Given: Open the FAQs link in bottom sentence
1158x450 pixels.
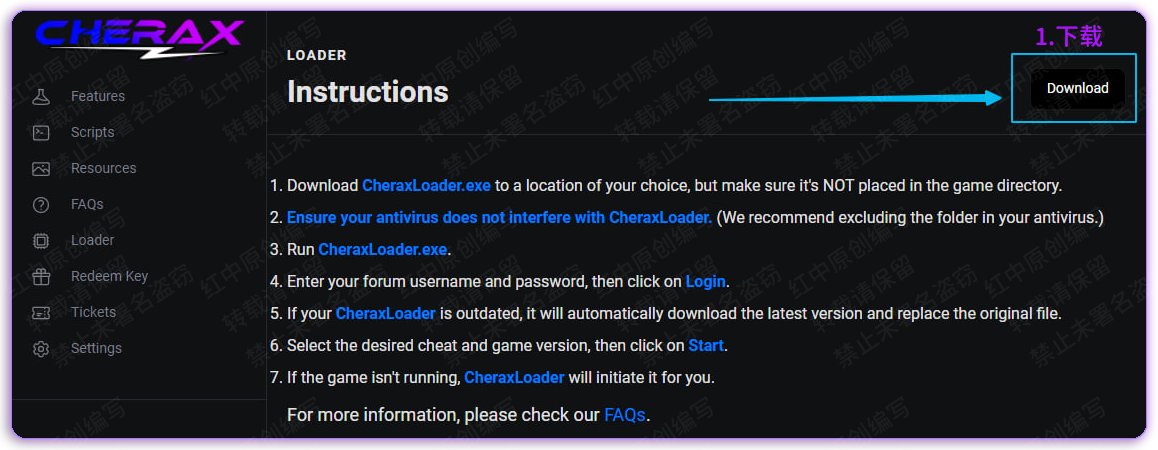Looking at the screenshot, I should pos(625,414).
